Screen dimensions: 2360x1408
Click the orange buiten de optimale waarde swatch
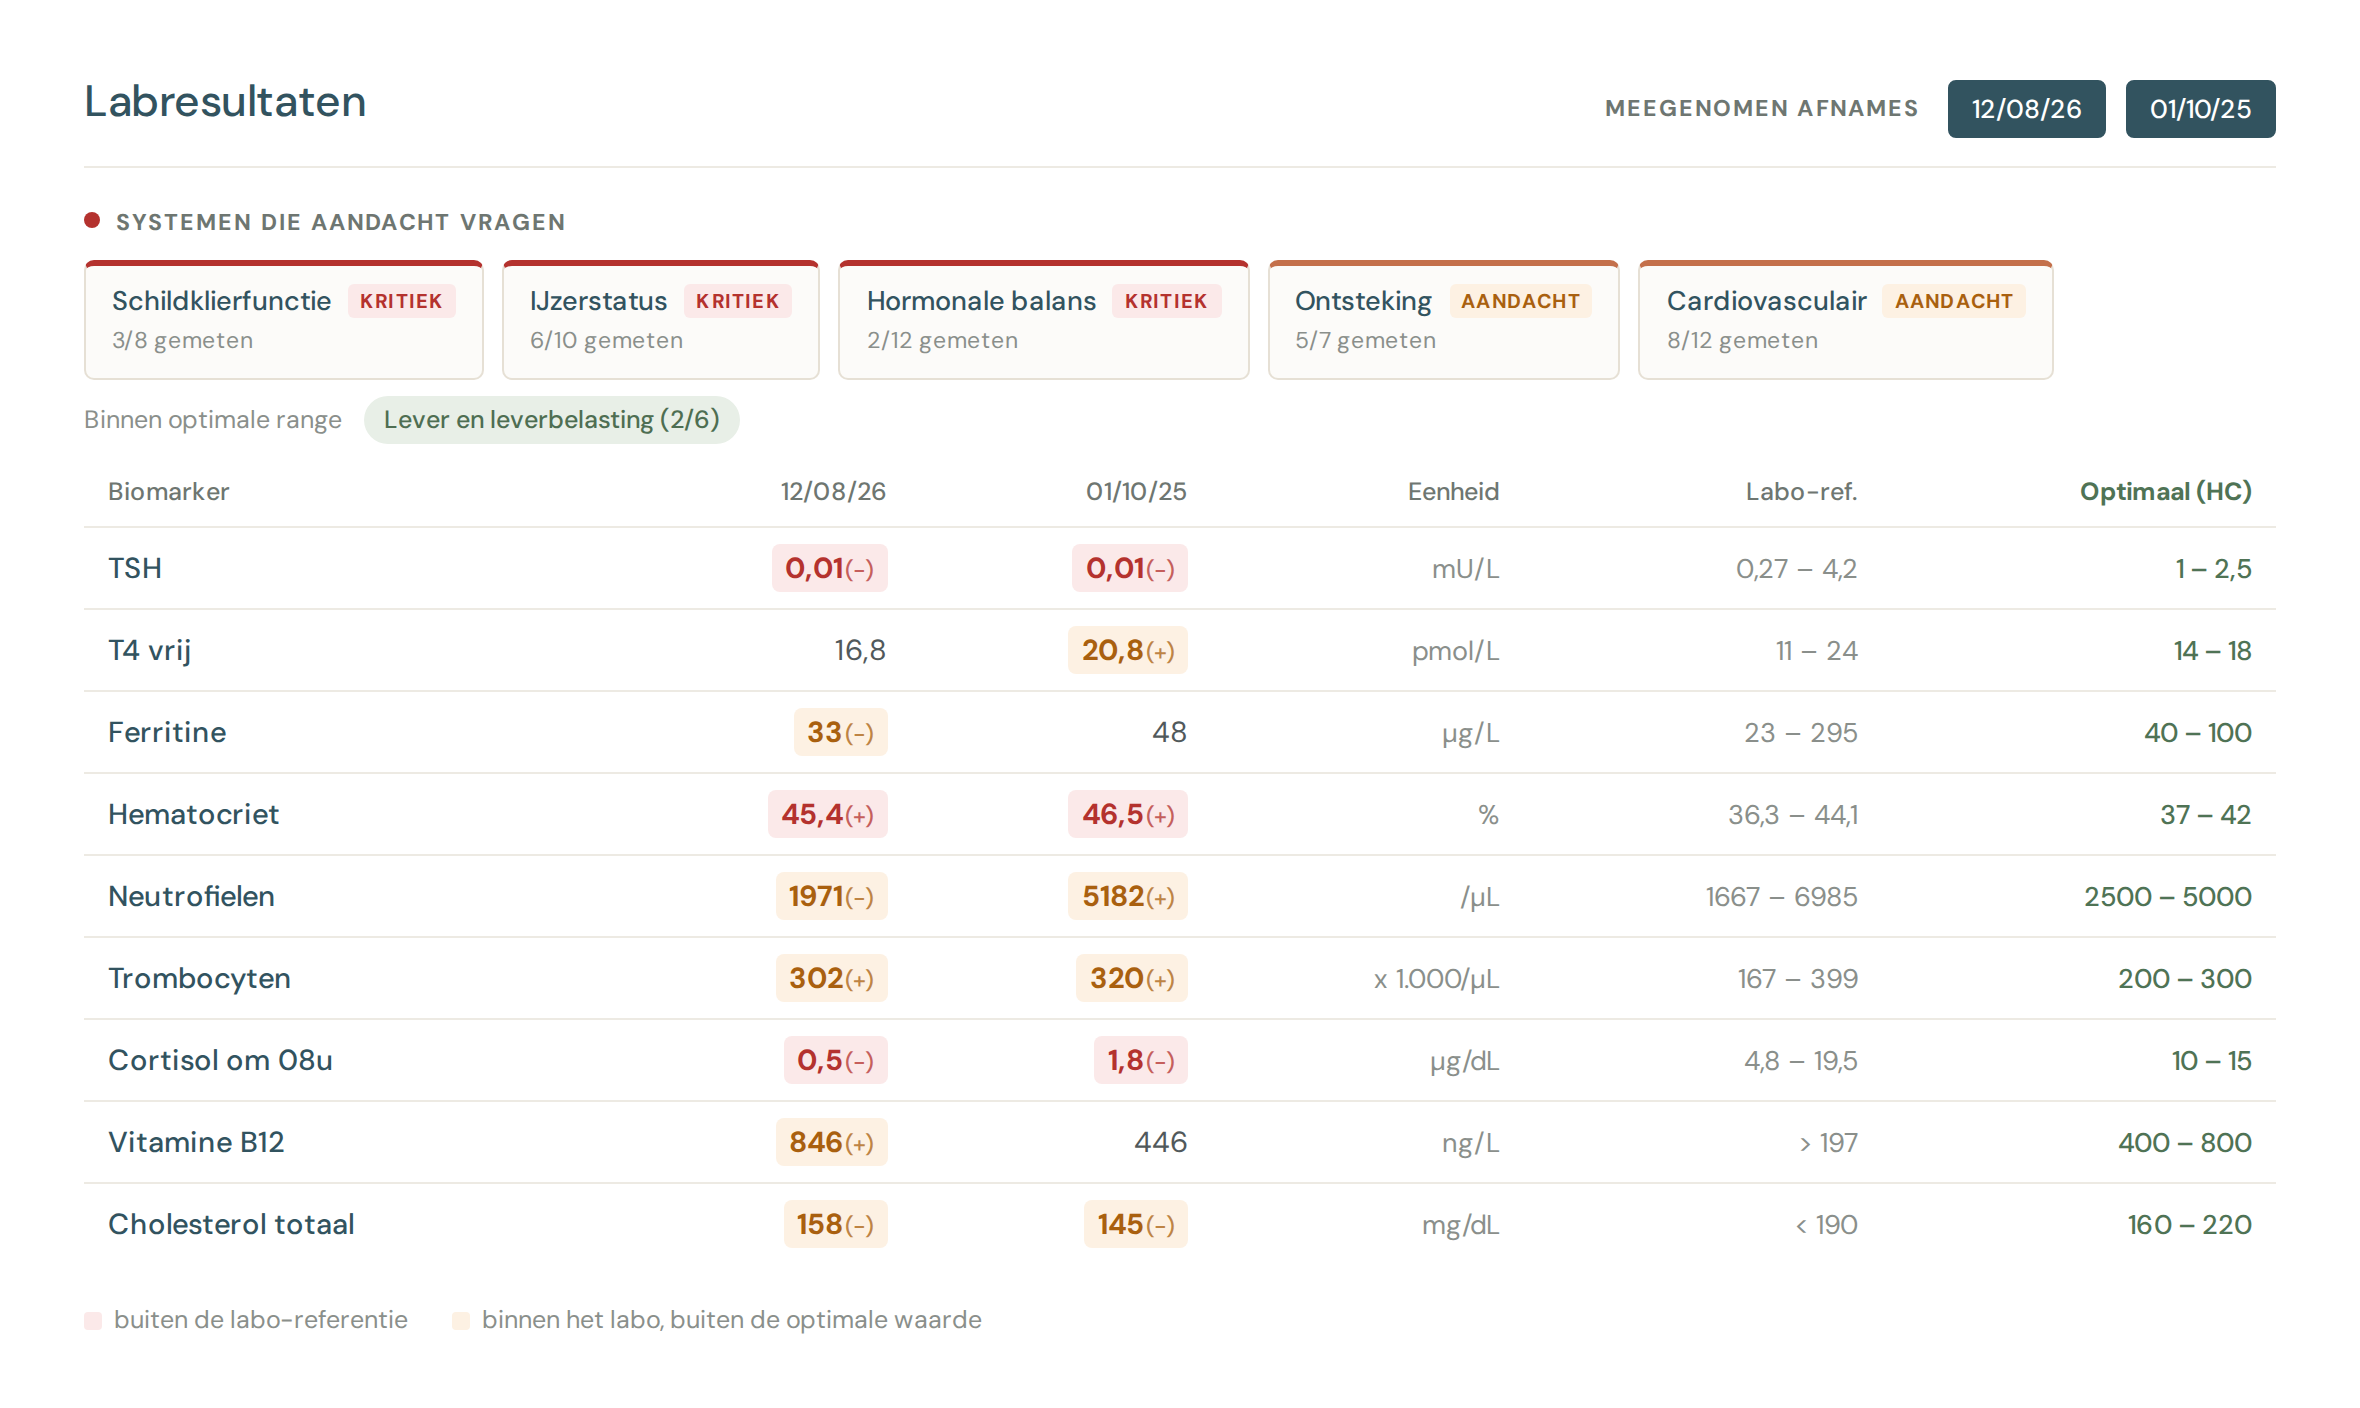click(x=461, y=1321)
